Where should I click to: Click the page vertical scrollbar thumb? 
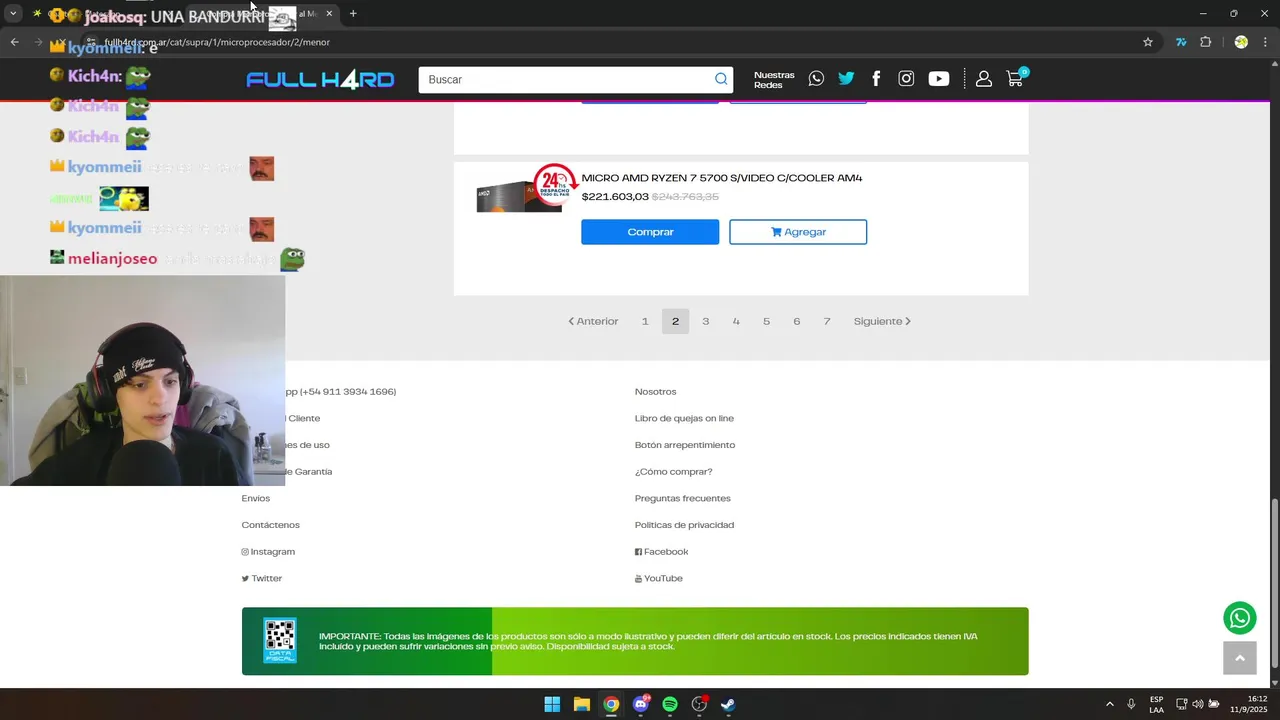coord(1274,584)
